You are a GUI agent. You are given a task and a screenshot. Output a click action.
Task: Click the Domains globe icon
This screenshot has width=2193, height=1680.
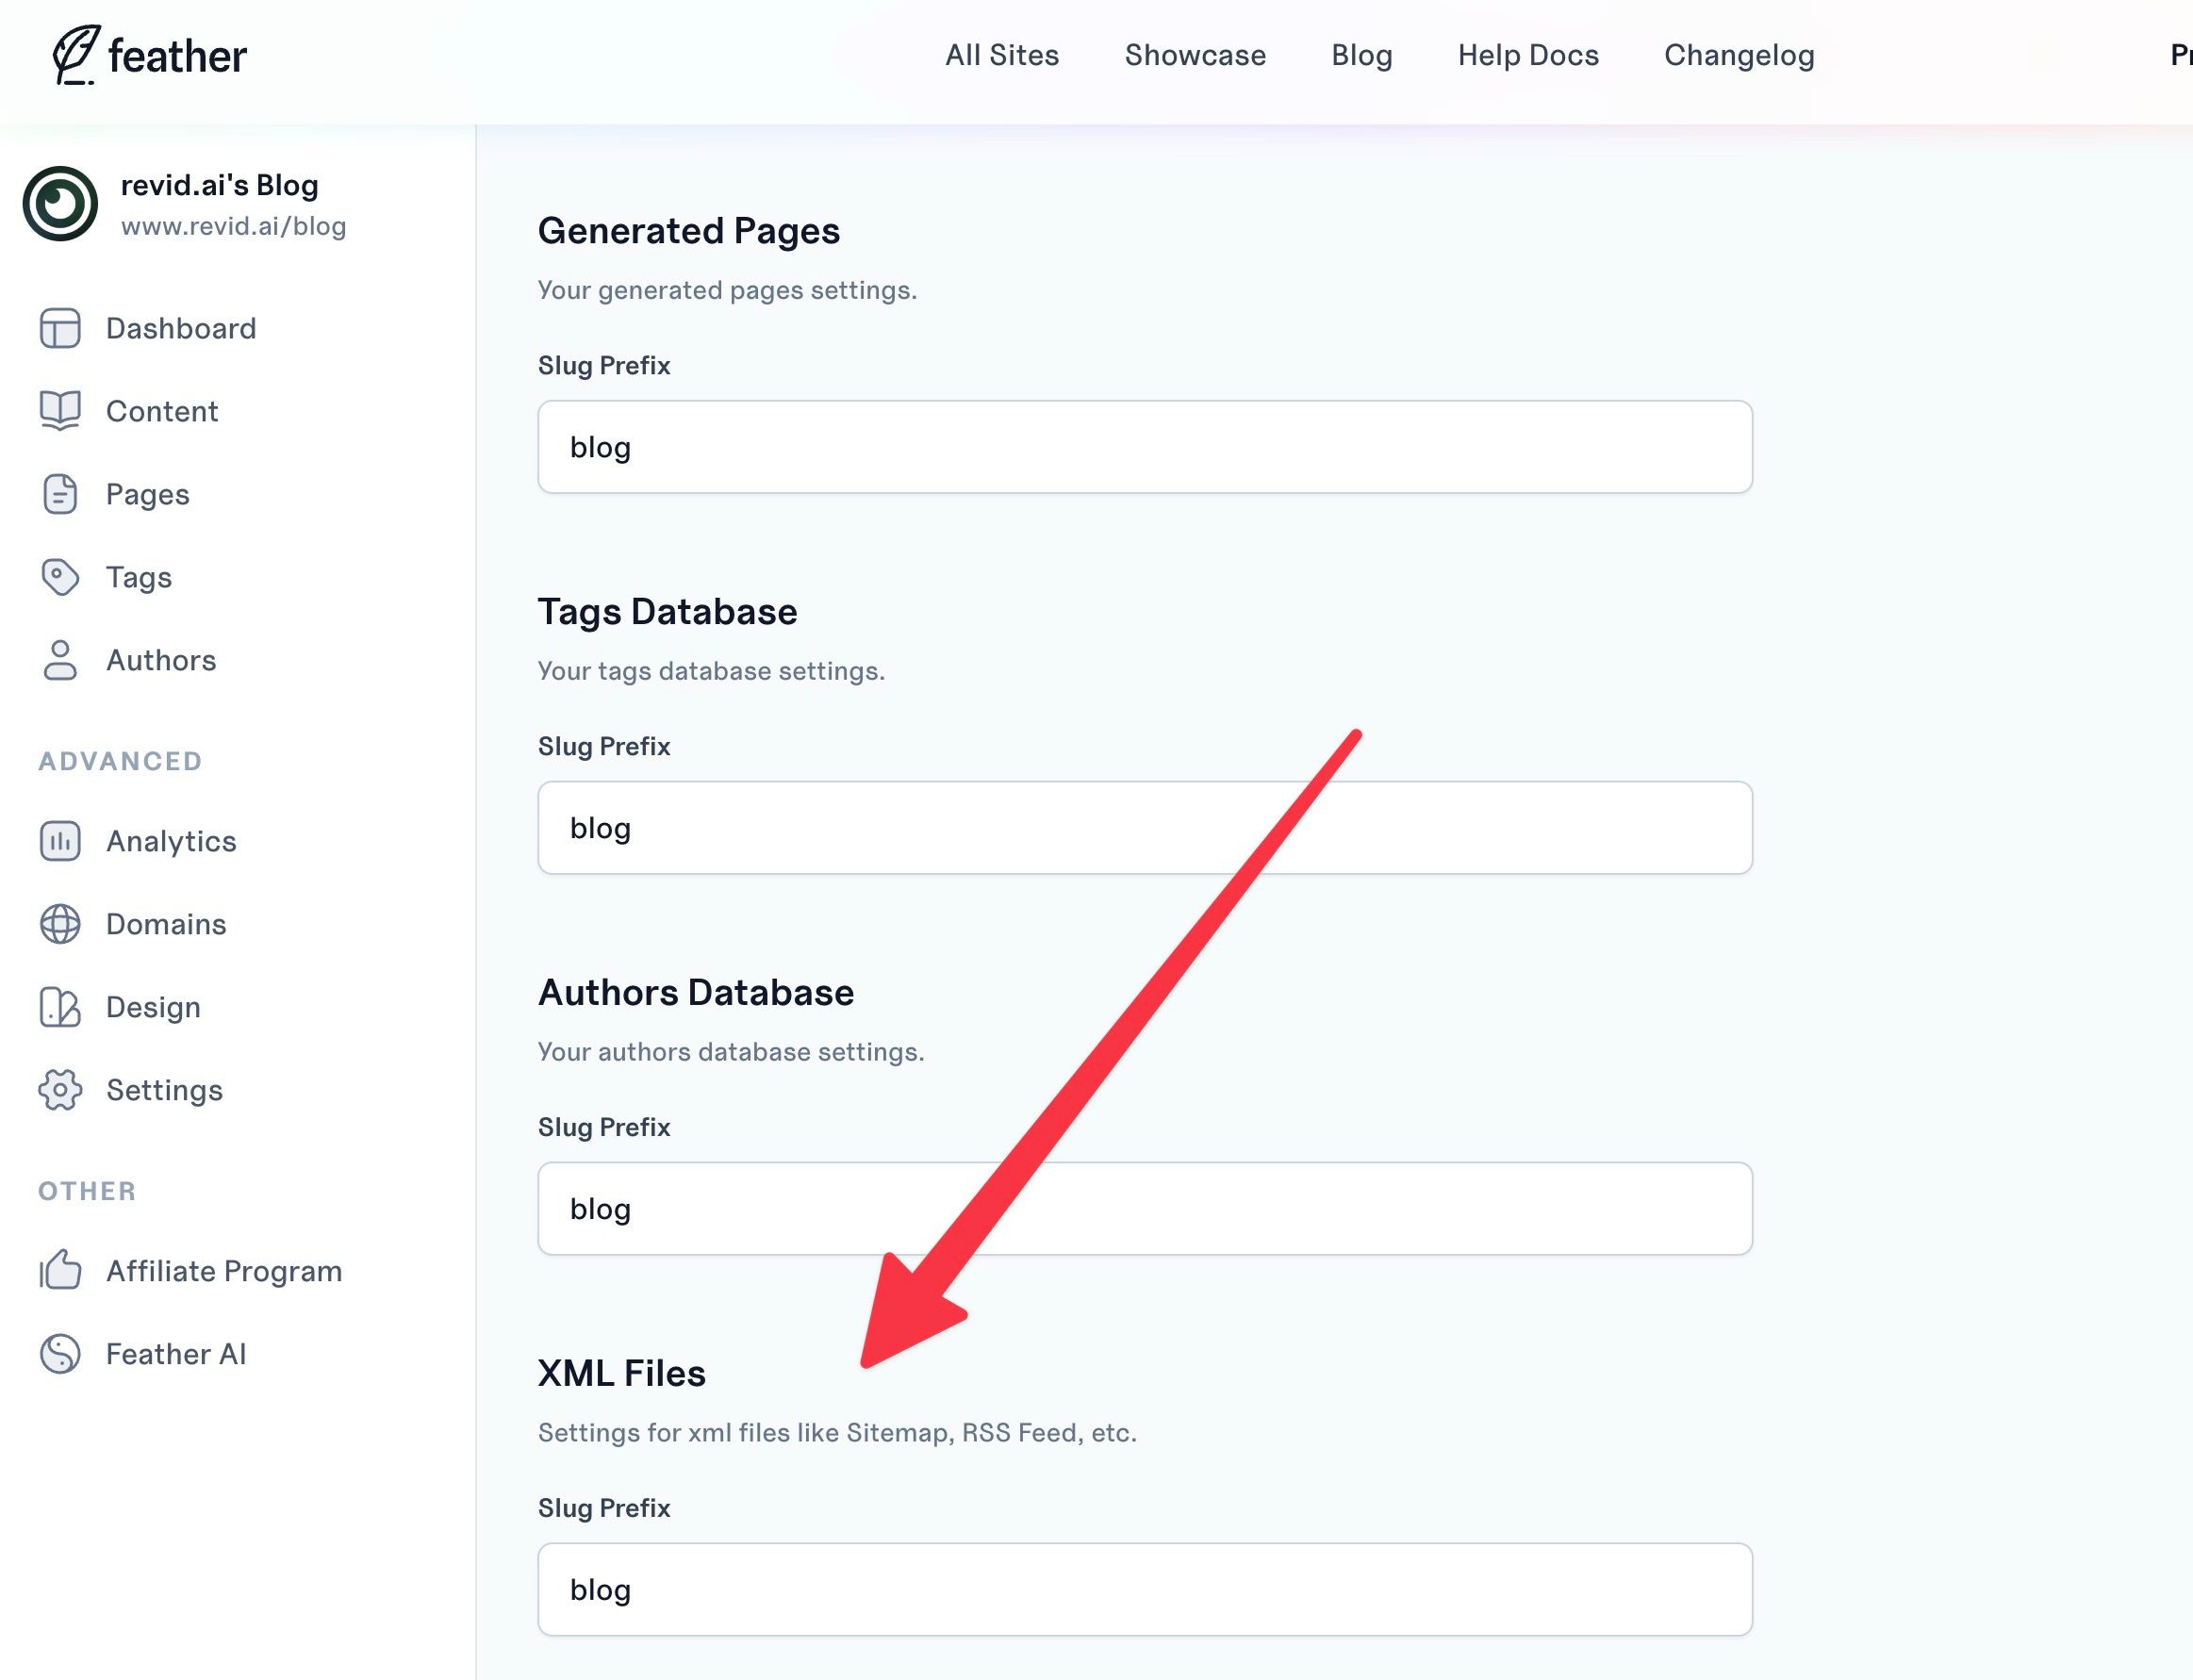point(60,924)
